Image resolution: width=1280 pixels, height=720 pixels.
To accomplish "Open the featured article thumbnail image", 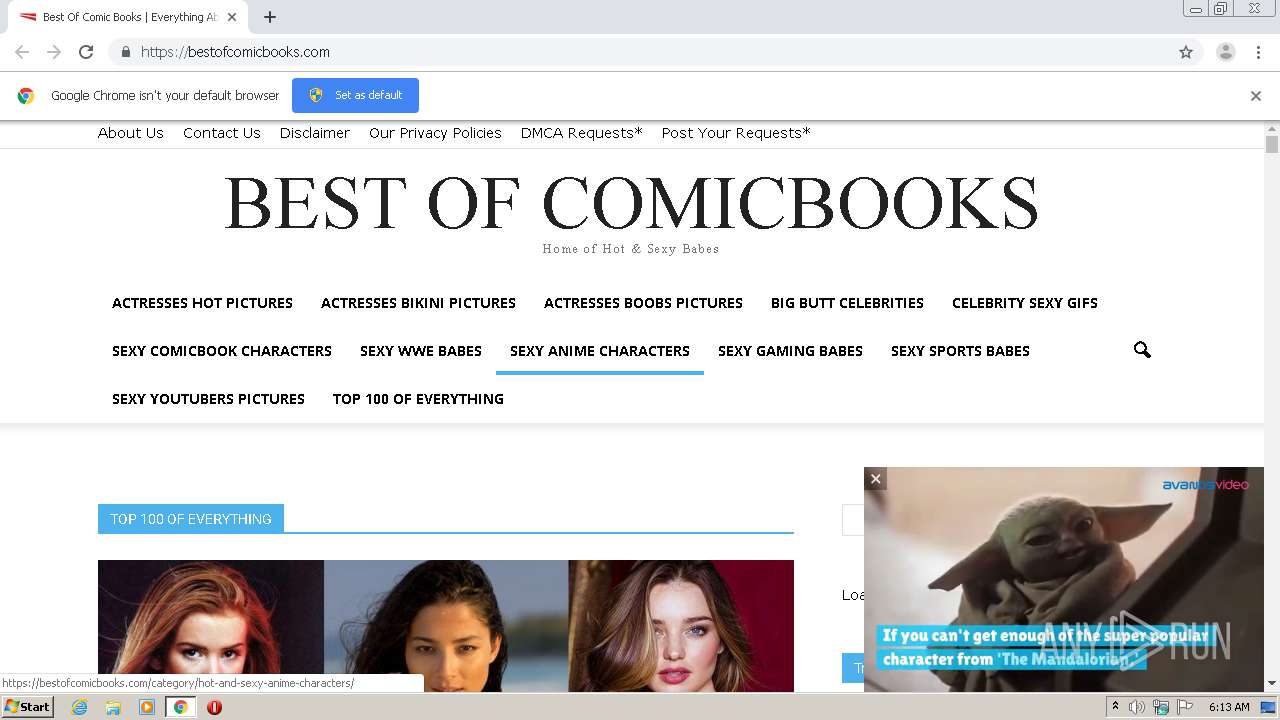I will pos(446,626).
